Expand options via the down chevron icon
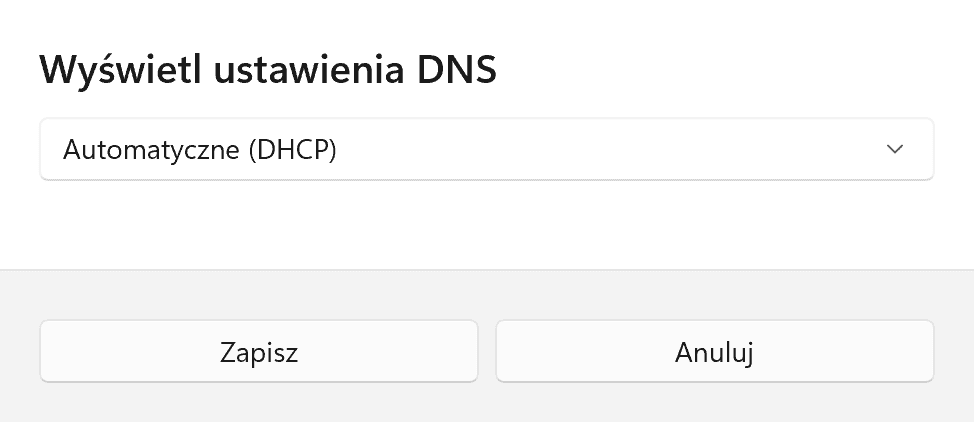The image size is (974, 422). tap(894, 149)
